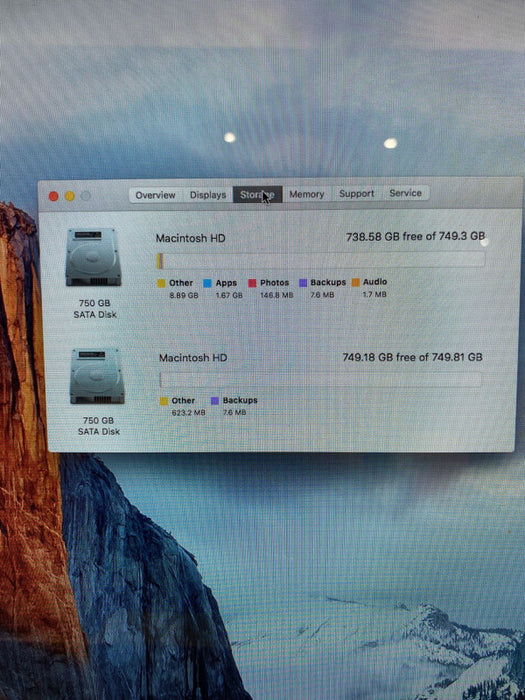525x700 pixels.
Task: Open the Support tab
Action: [x=356, y=193]
